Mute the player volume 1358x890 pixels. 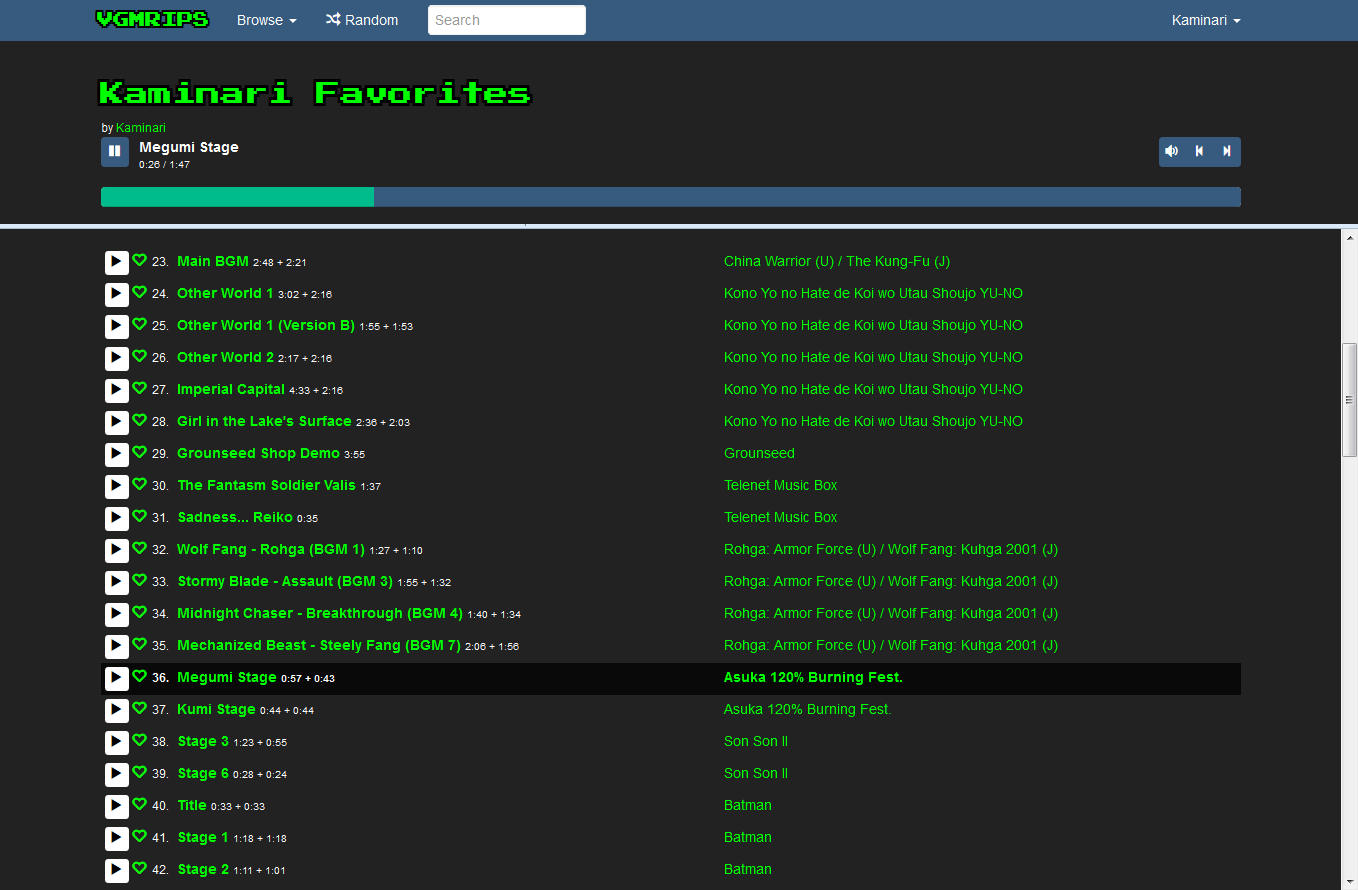pos(1172,151)
